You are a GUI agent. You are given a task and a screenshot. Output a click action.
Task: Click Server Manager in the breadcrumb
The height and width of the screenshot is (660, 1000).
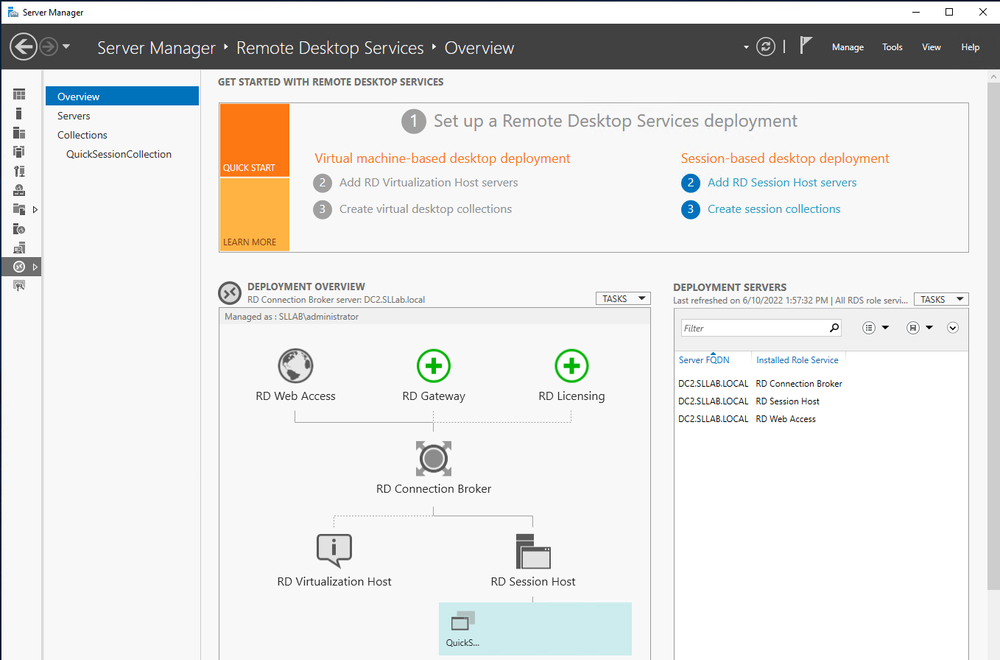[x=156, y=48]
